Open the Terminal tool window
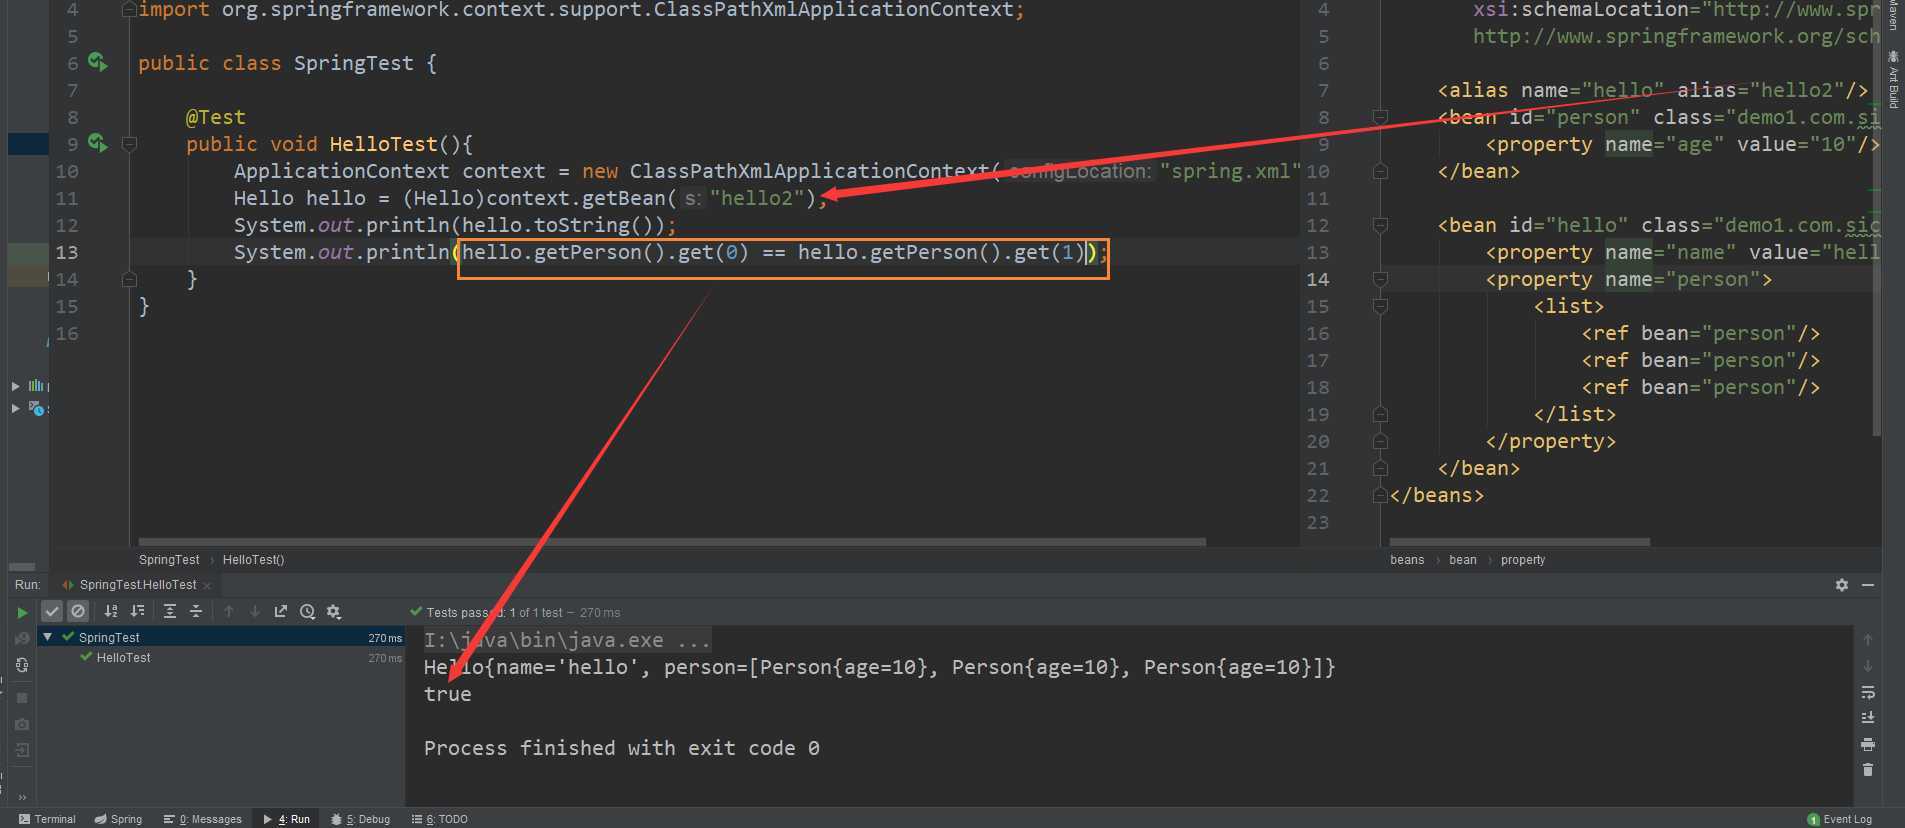1905x828 pixels. tap(47, 819)
